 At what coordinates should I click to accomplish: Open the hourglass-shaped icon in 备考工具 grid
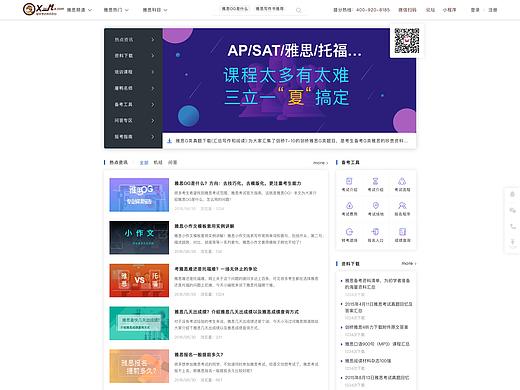tap(375, 181)
